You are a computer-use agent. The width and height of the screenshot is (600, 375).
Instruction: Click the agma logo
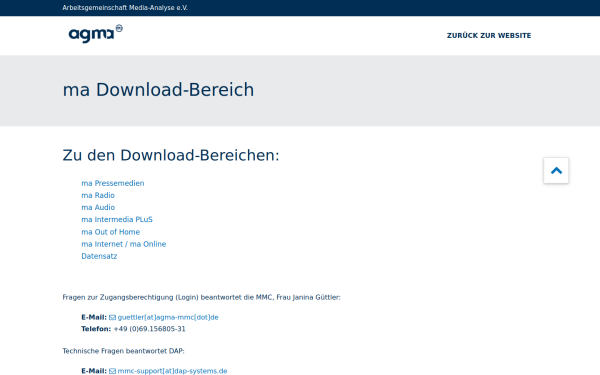pos(96,34)
